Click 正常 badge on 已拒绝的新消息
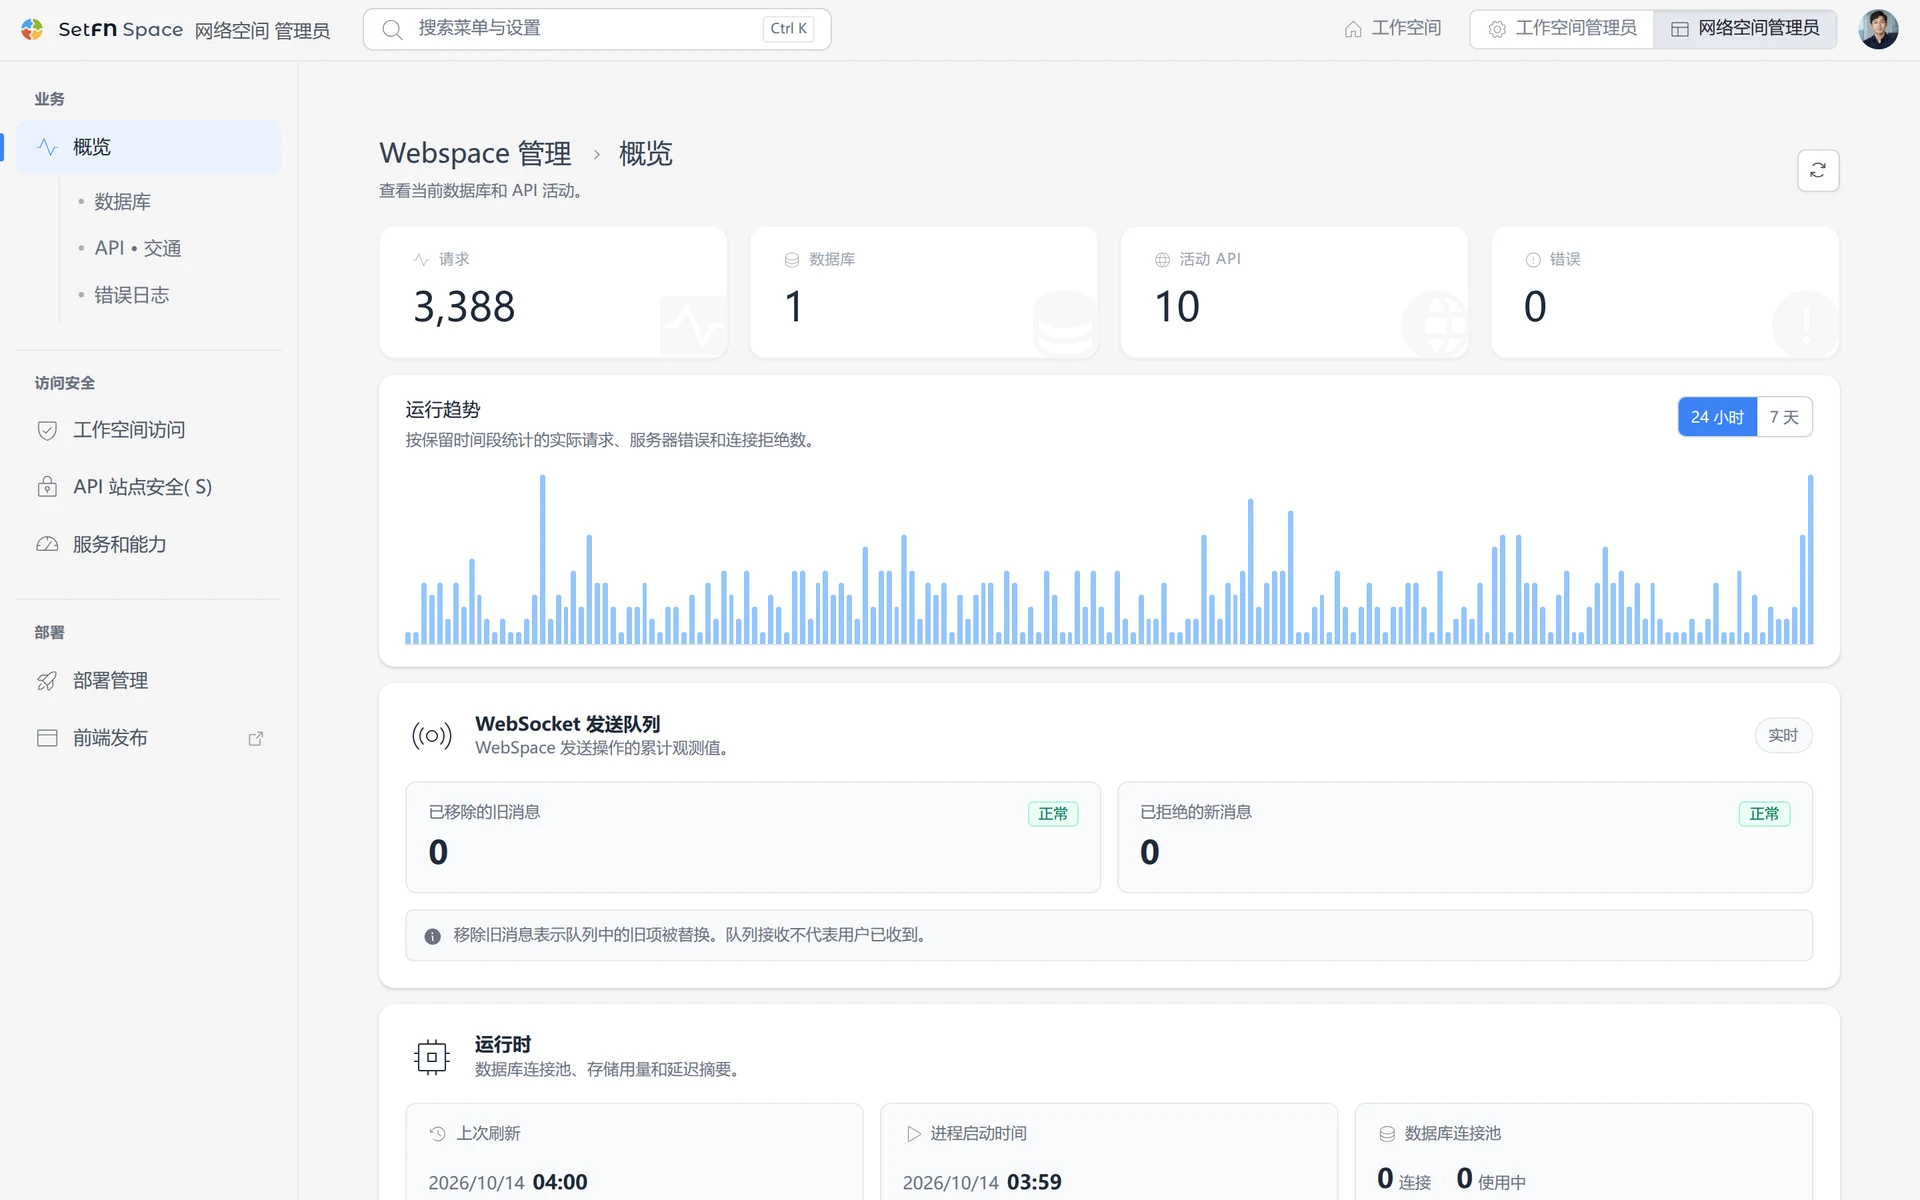 pos(1765,814)
